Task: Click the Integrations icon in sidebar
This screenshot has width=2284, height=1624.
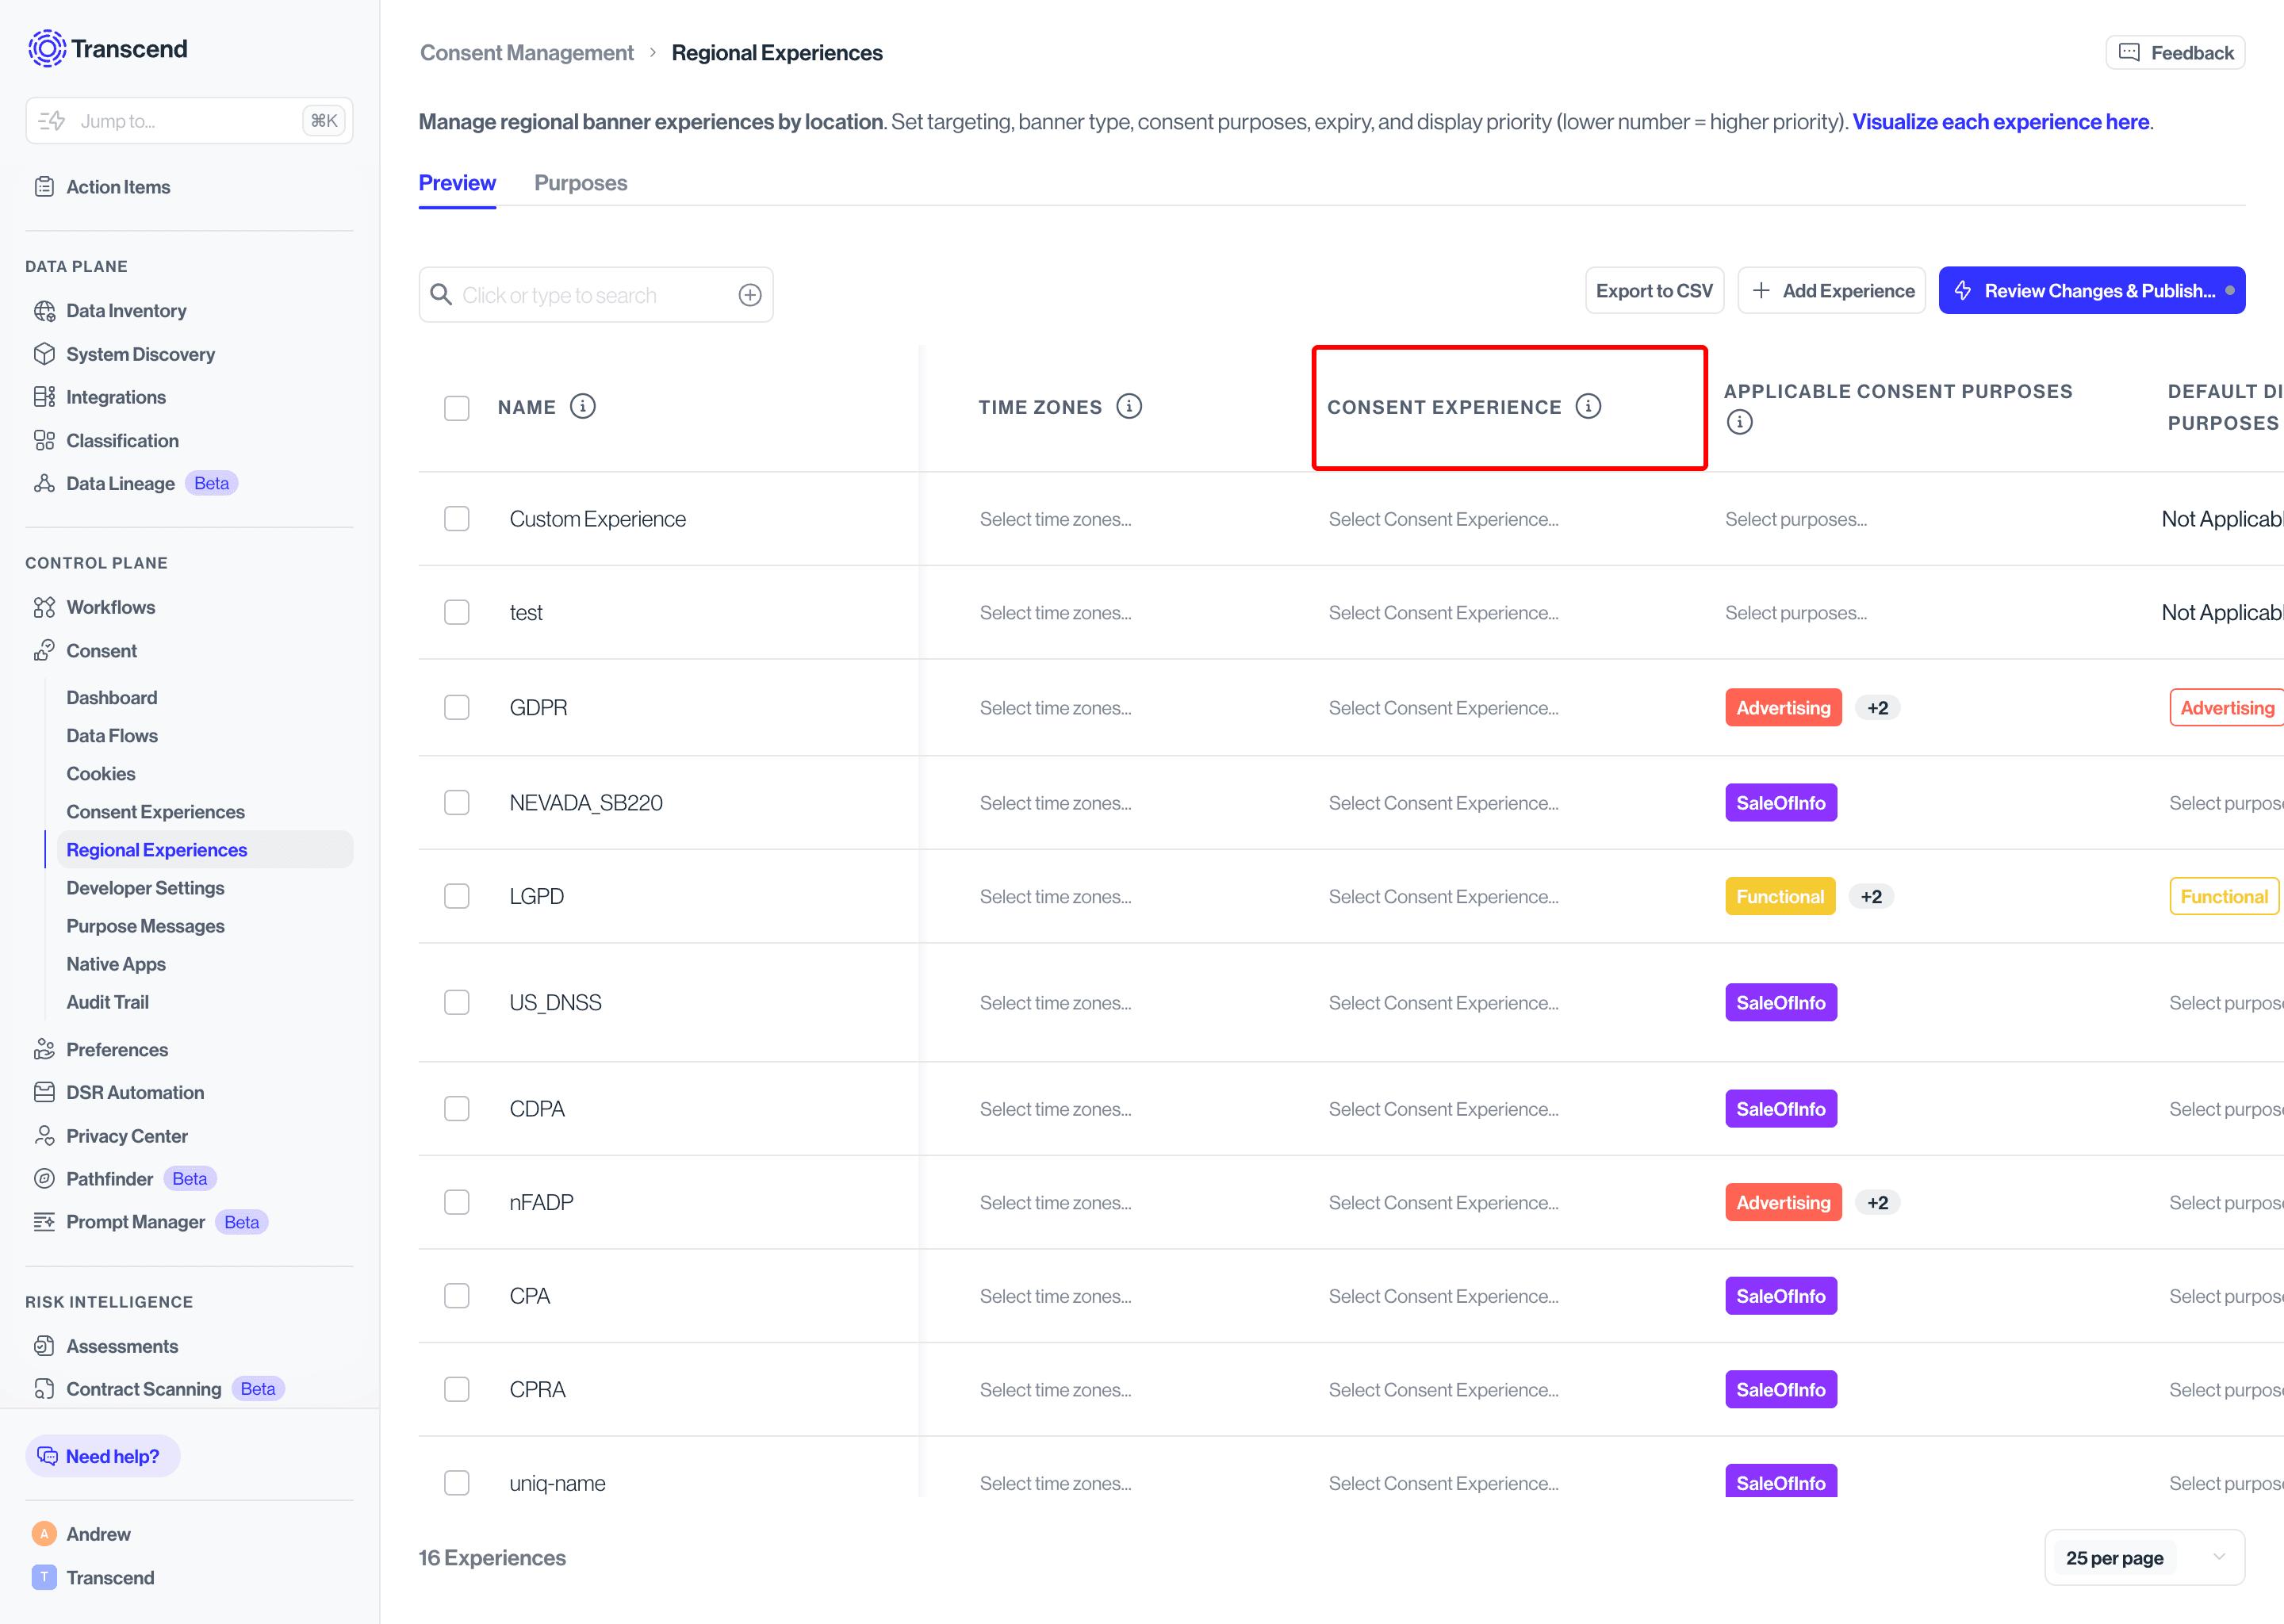Action: coord(44,397)
